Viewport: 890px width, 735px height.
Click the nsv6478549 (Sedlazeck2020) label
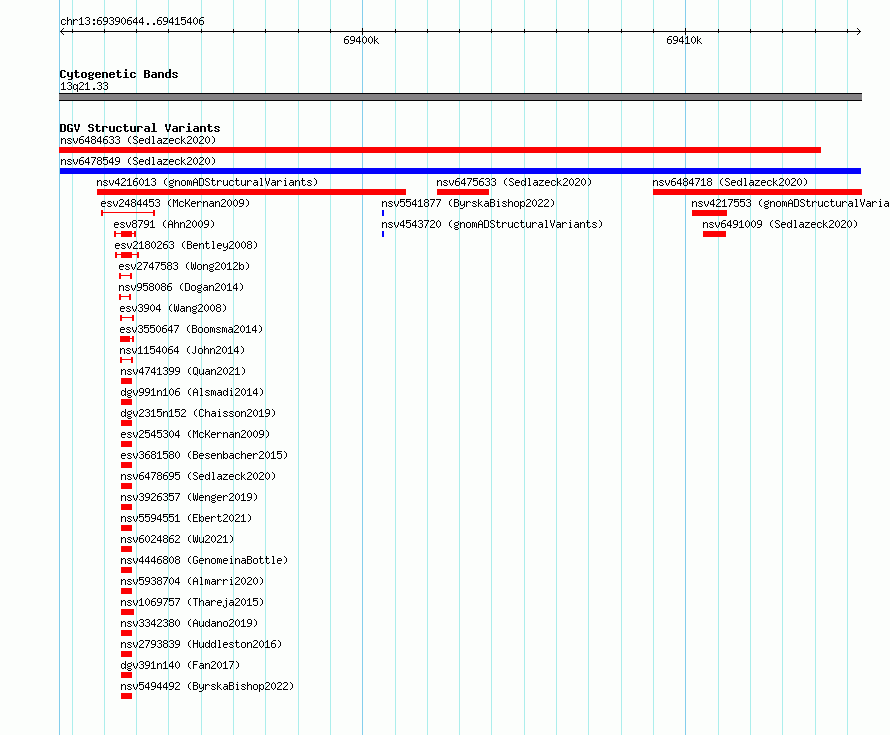tap(138, 161)
